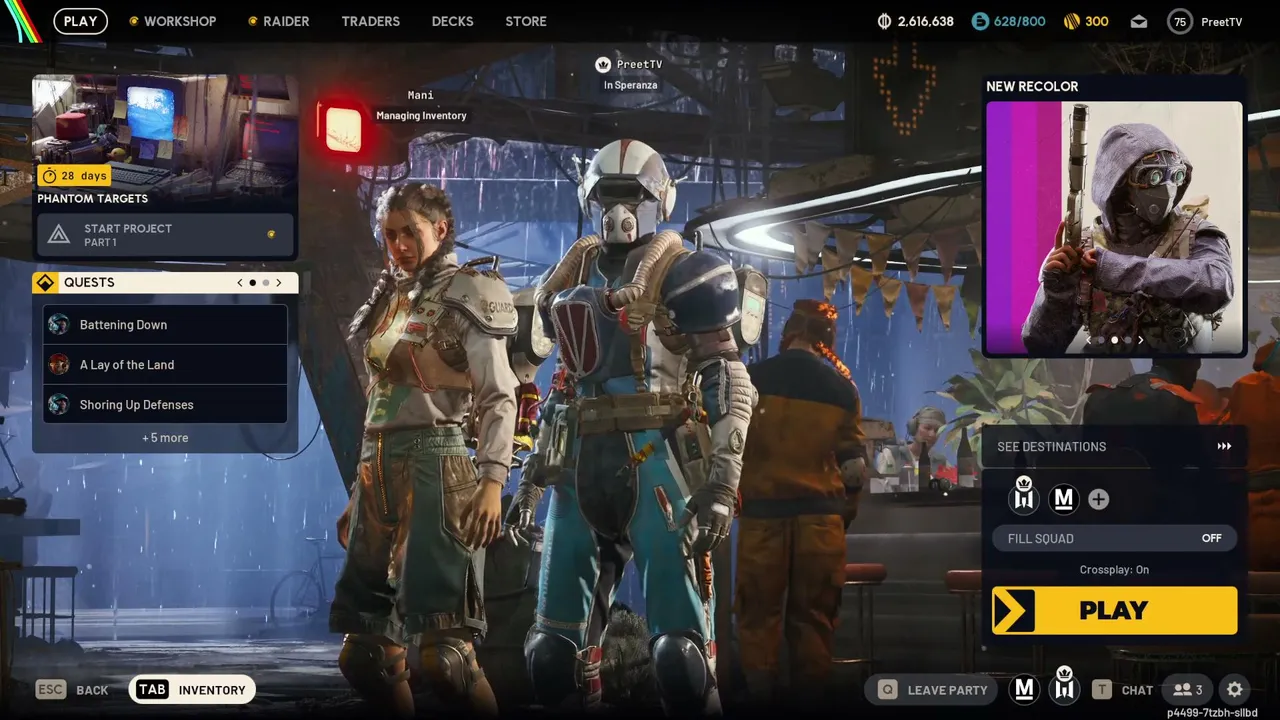Open the DECKS tab

(452, 21)
